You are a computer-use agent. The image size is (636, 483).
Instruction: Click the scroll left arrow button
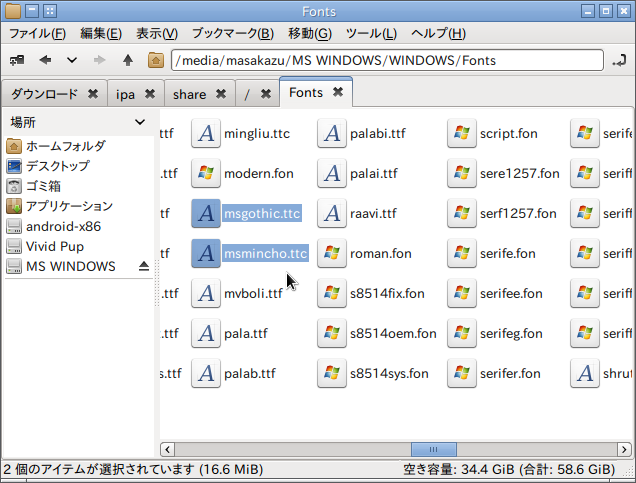(167, 449)
